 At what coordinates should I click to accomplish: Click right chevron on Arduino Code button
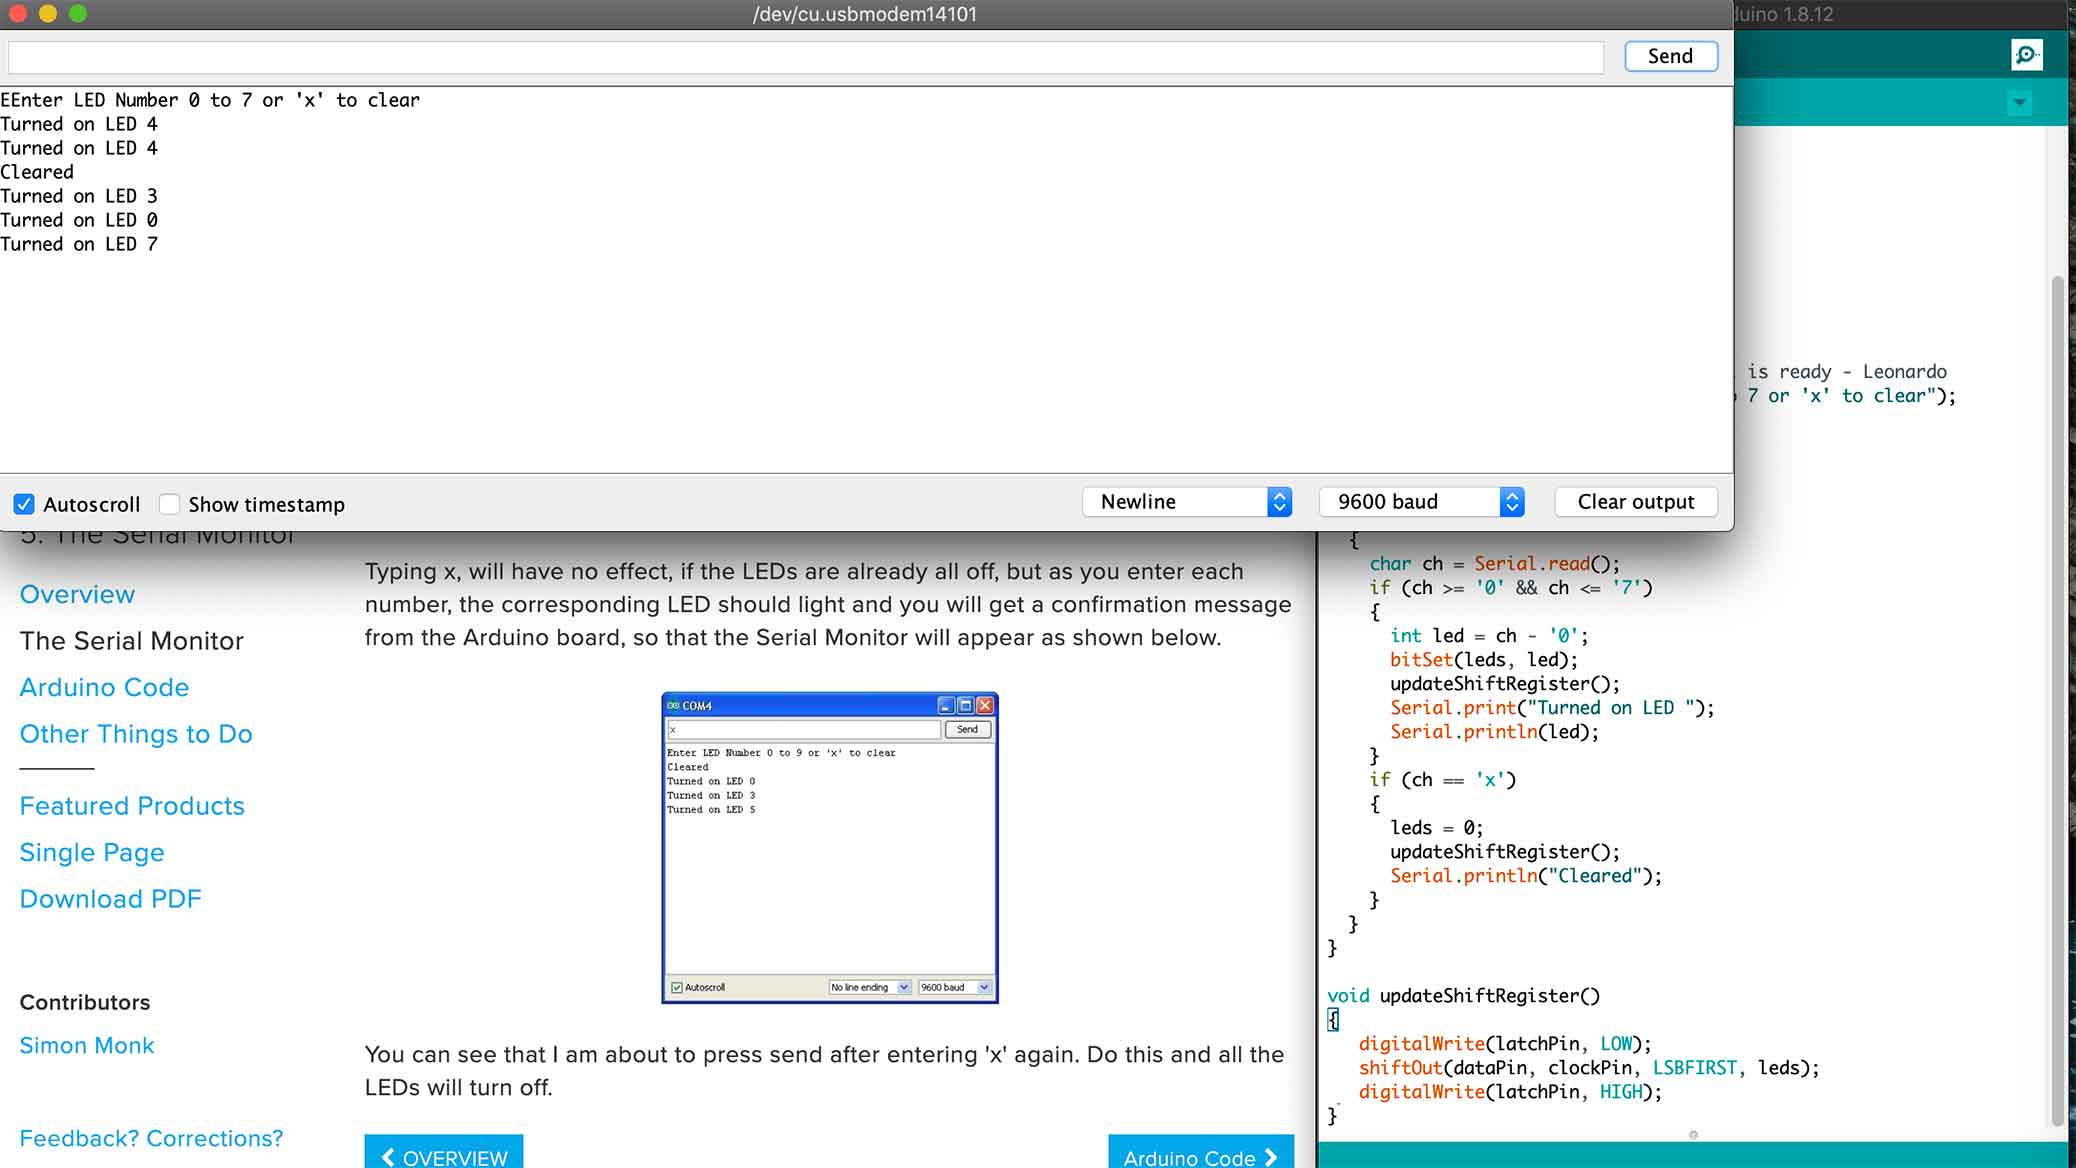click(1271, 1157)
